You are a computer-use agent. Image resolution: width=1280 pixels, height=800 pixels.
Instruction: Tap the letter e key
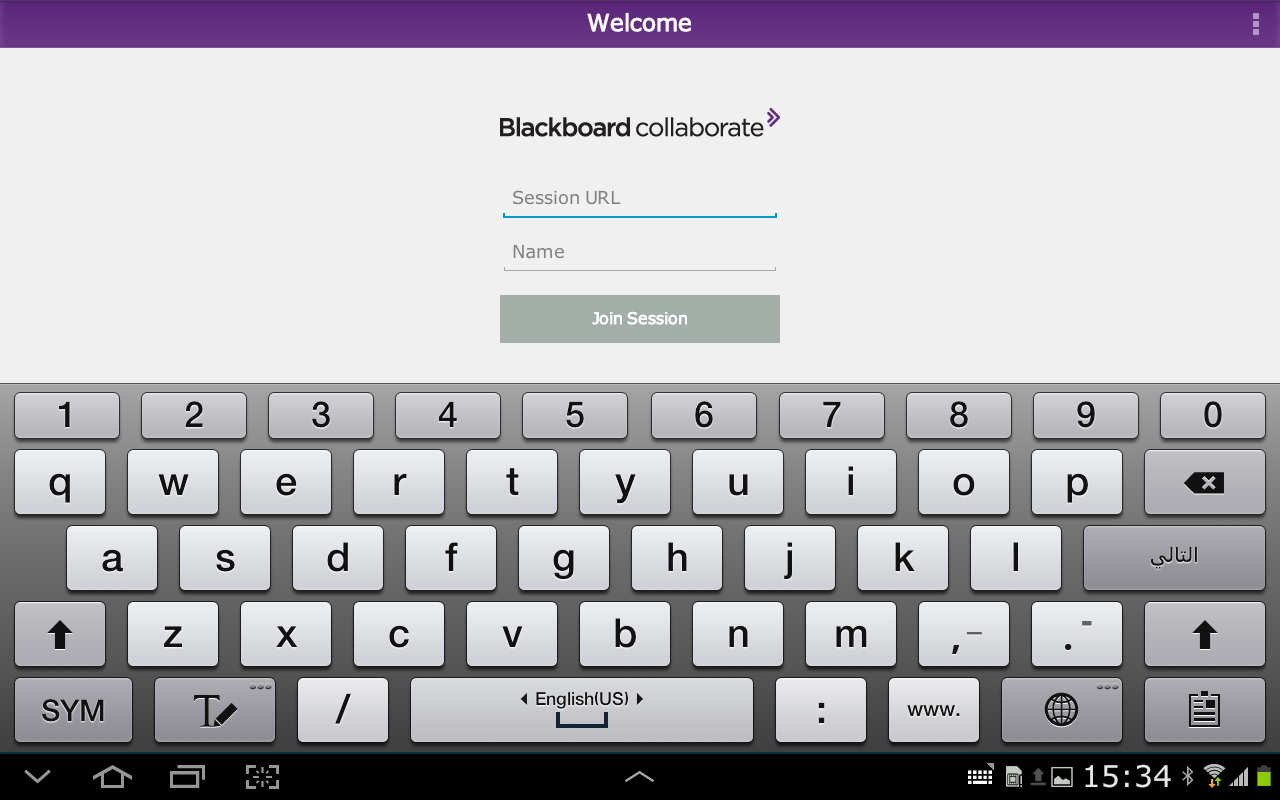coord(286,483)
